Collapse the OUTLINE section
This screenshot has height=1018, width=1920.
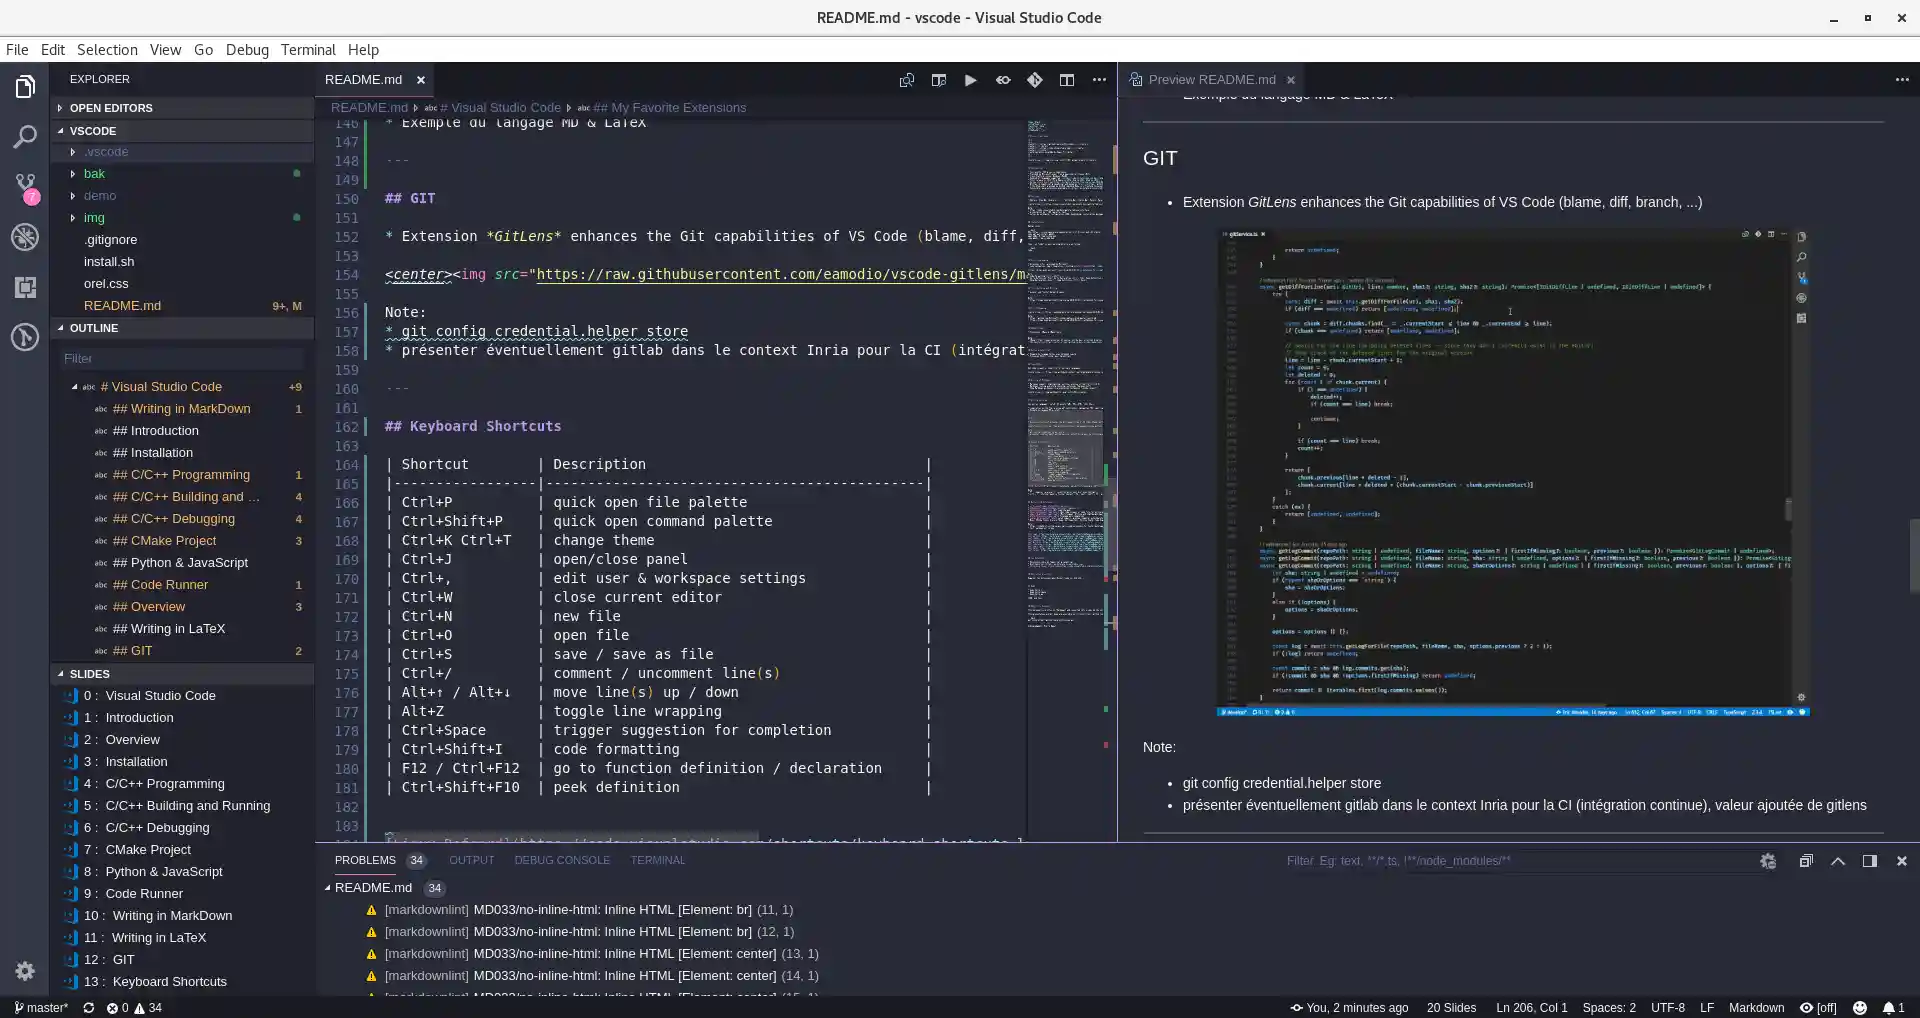pos(94,328)
